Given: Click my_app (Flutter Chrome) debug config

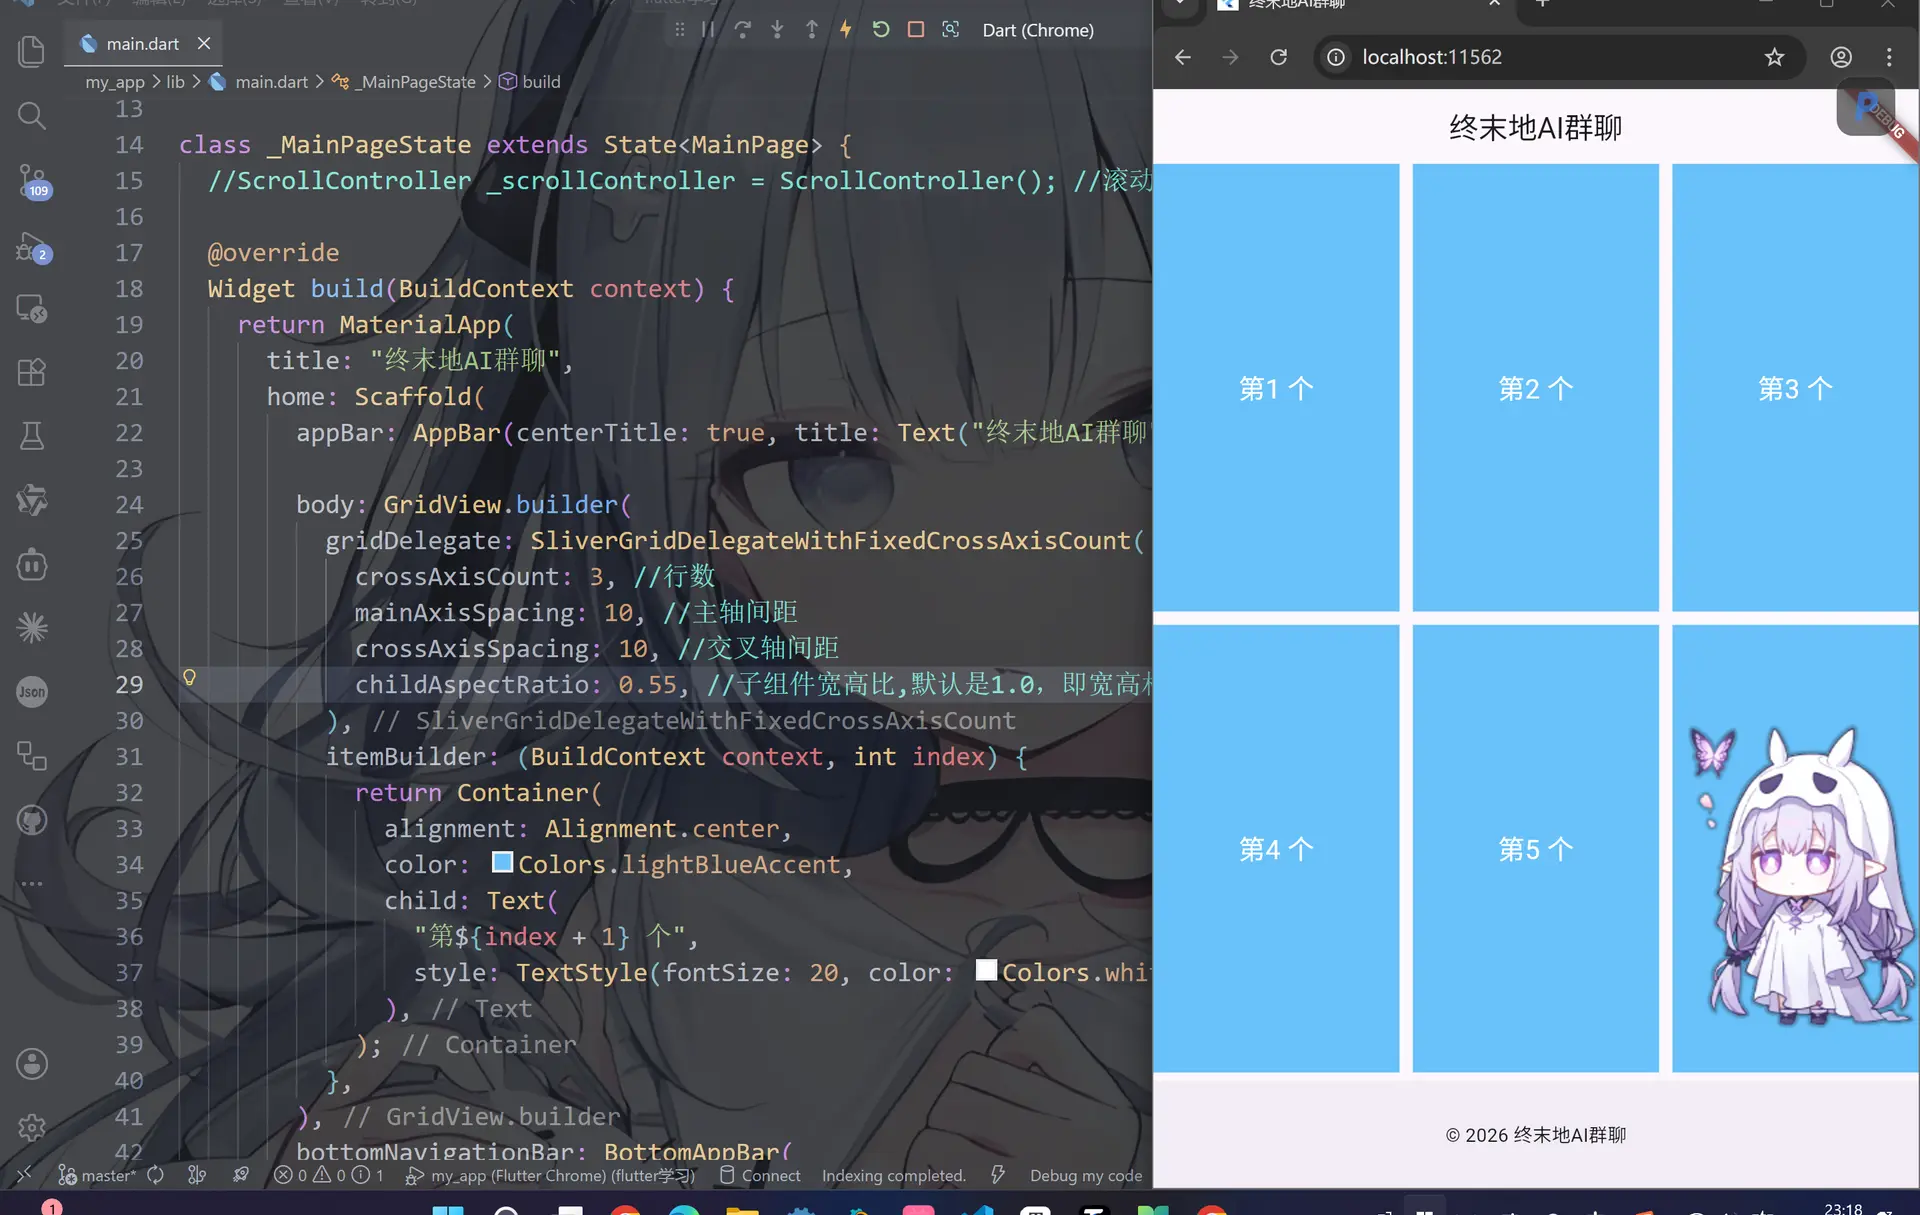Looking at the screenshot, I should [x=550, y=1176].
